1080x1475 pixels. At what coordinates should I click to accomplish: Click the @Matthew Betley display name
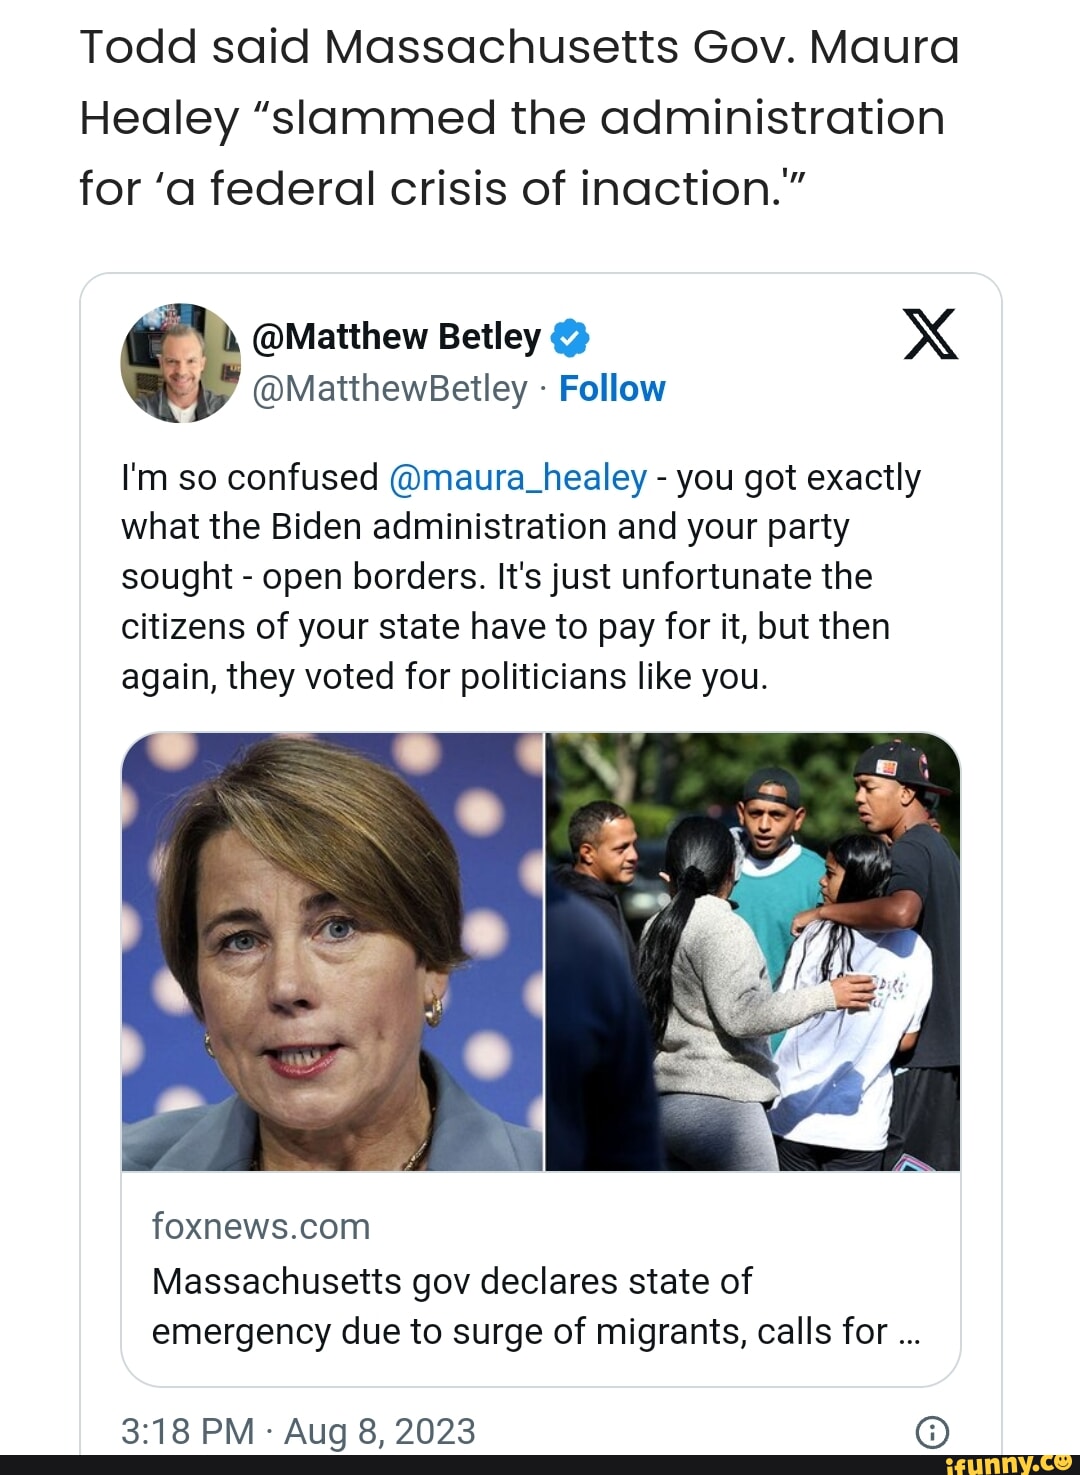396,337
